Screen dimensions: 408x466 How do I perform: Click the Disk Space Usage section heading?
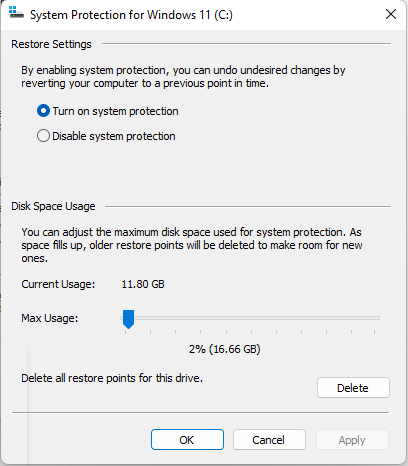[x=53, y=206]
